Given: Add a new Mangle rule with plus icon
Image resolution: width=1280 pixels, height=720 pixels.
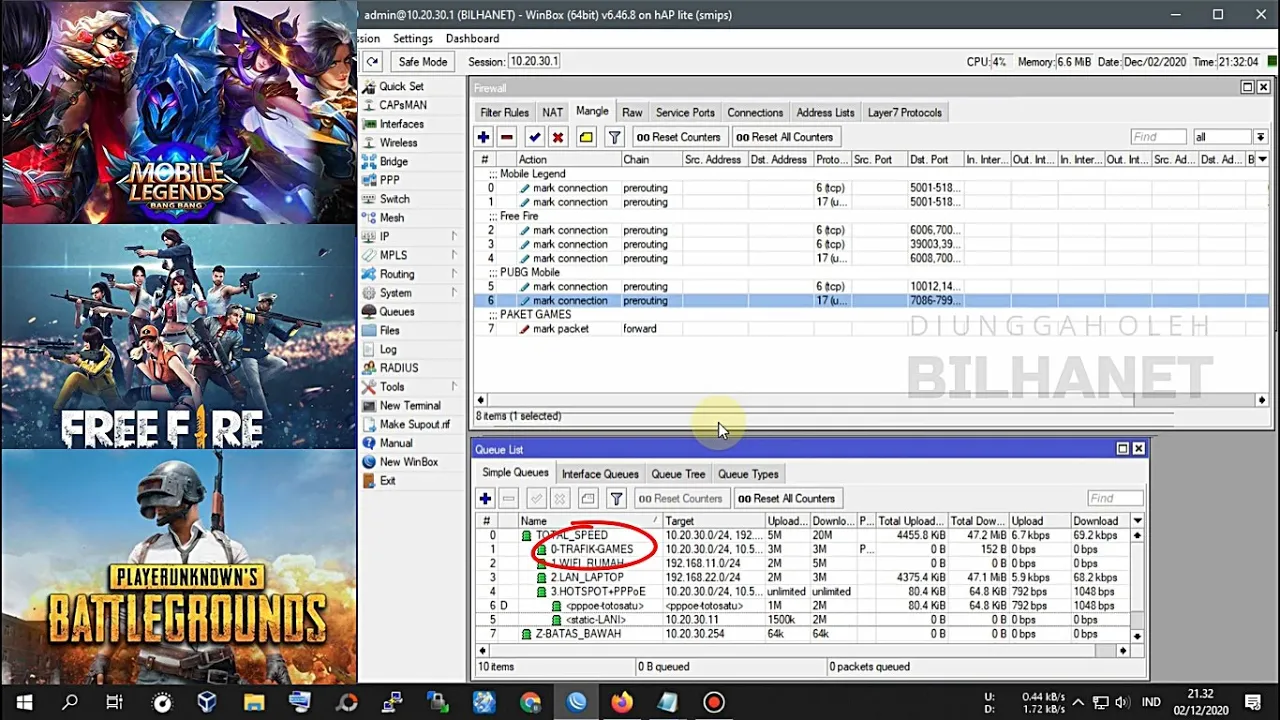Looking at the screenshot, I should pos(484,137).
